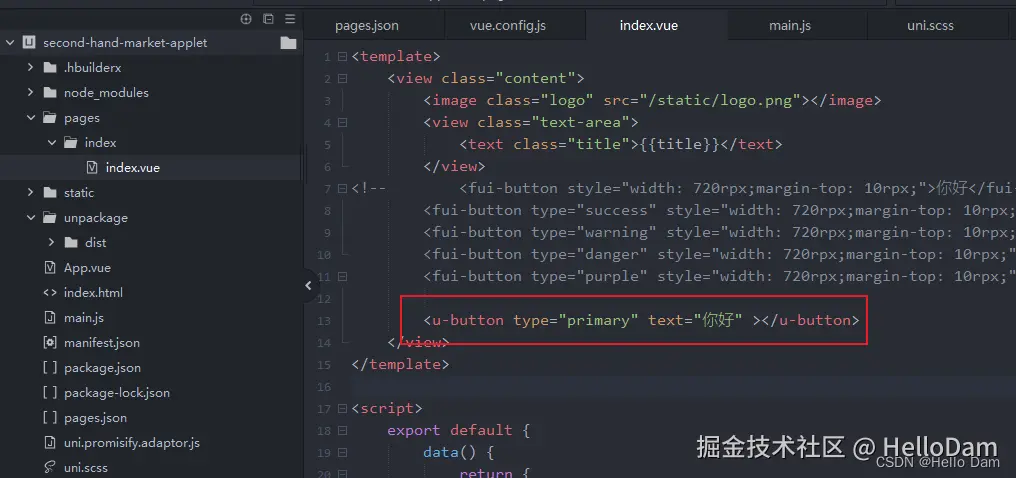
Task: Fold the data() block at line 19
Action: pos(342,453)
